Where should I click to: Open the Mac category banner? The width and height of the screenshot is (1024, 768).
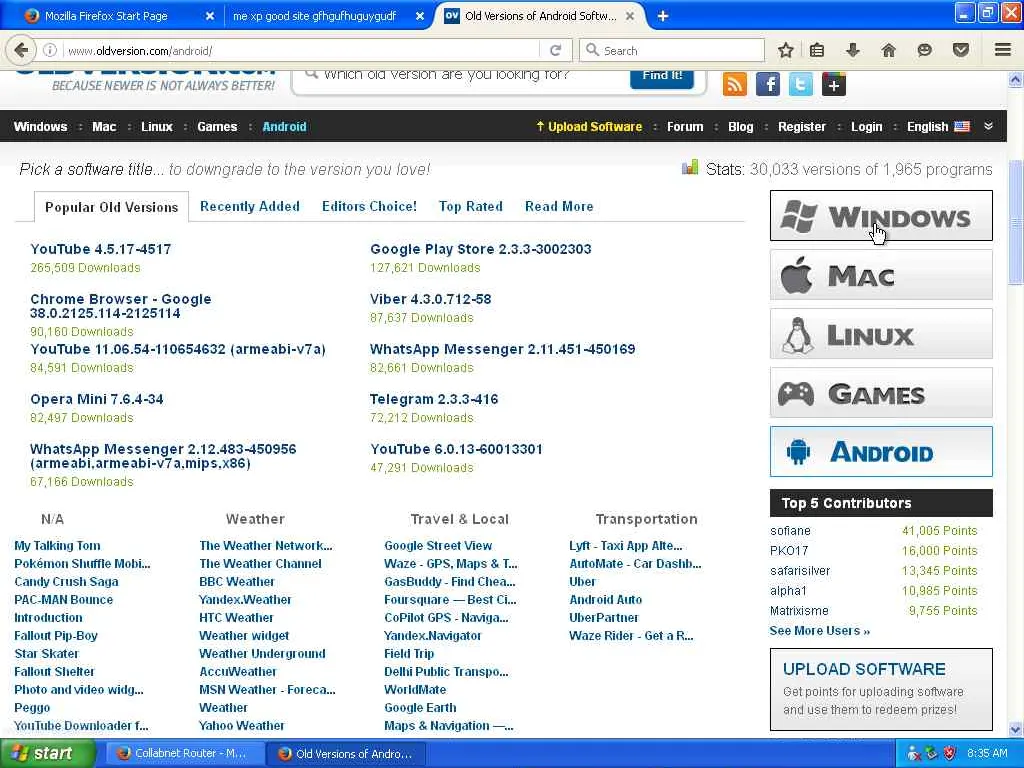point(881,275)
